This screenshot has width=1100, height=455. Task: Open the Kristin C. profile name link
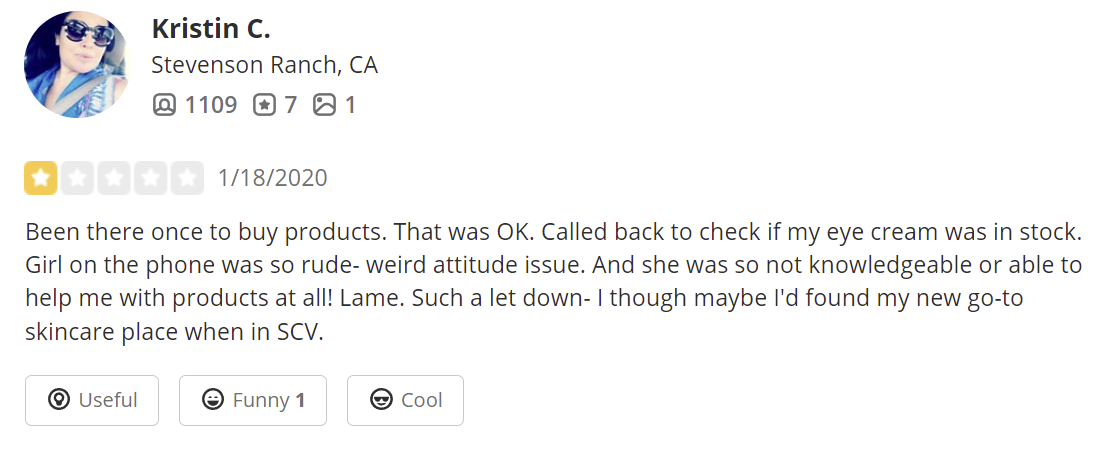(x=210, y=29)
